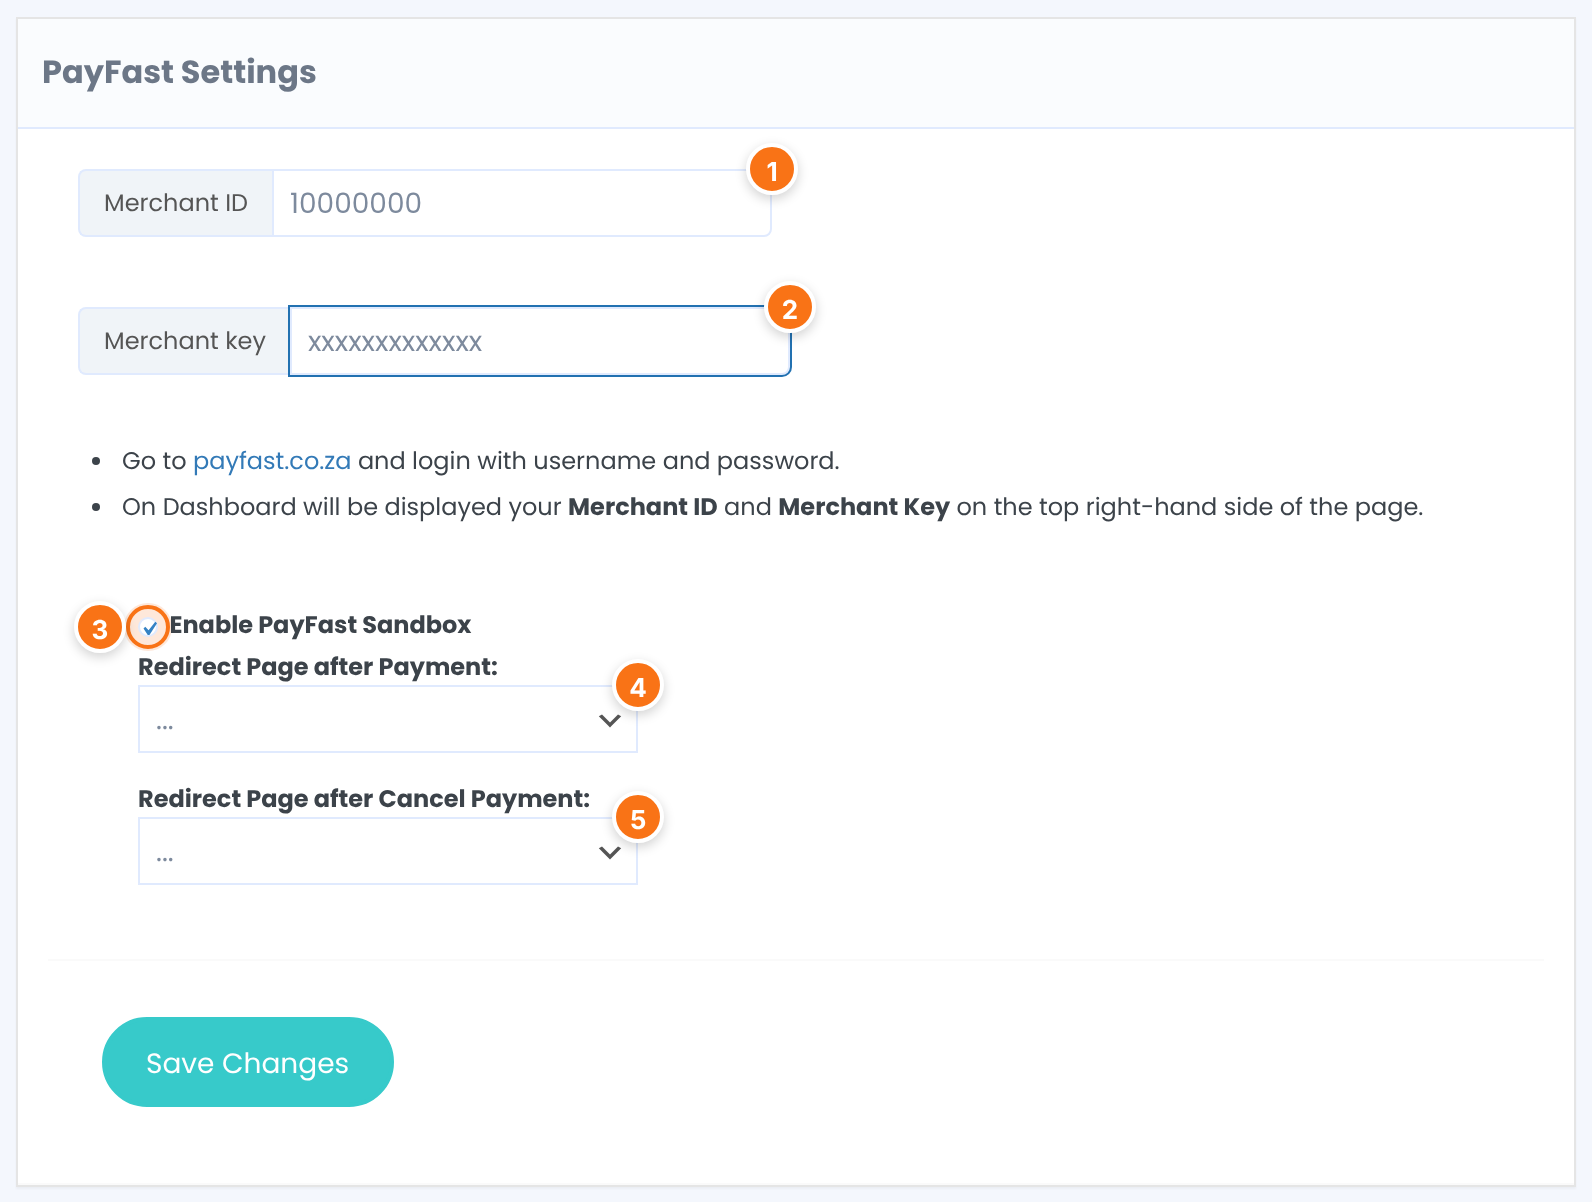Open Redirect Page after Payment dropdown
This screenshot has width=1592, height=1202.
click(387, 719)
